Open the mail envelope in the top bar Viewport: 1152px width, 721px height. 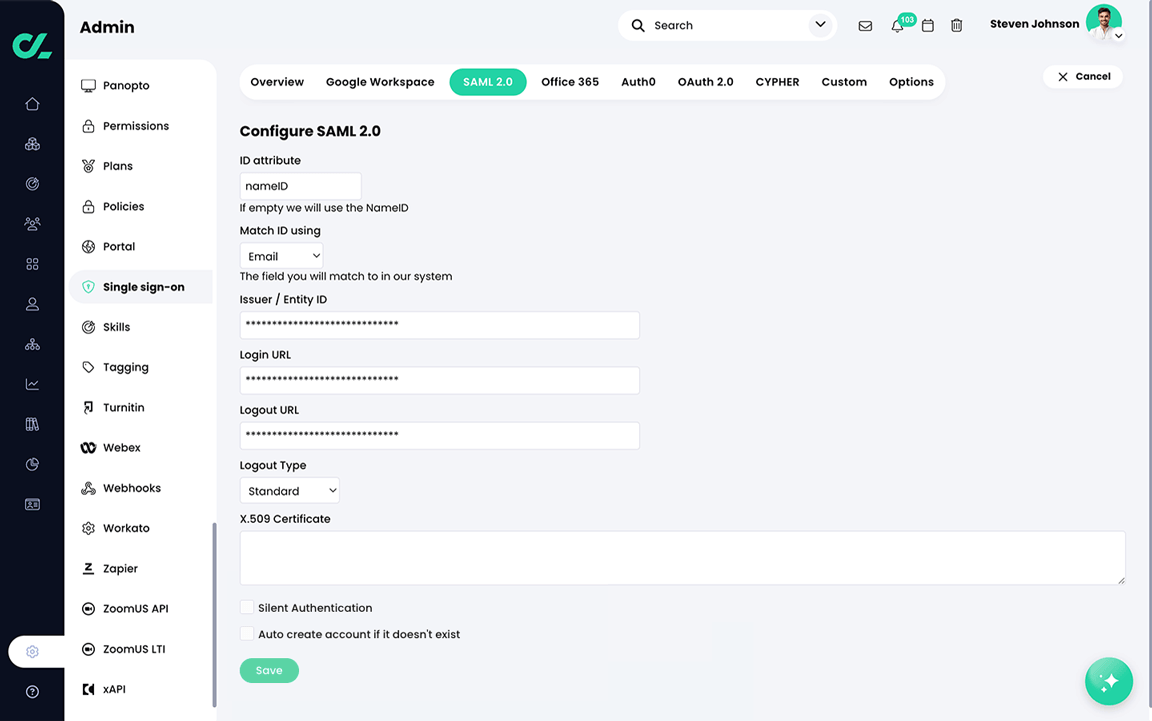pyautogui.click(x=865, y=26)
